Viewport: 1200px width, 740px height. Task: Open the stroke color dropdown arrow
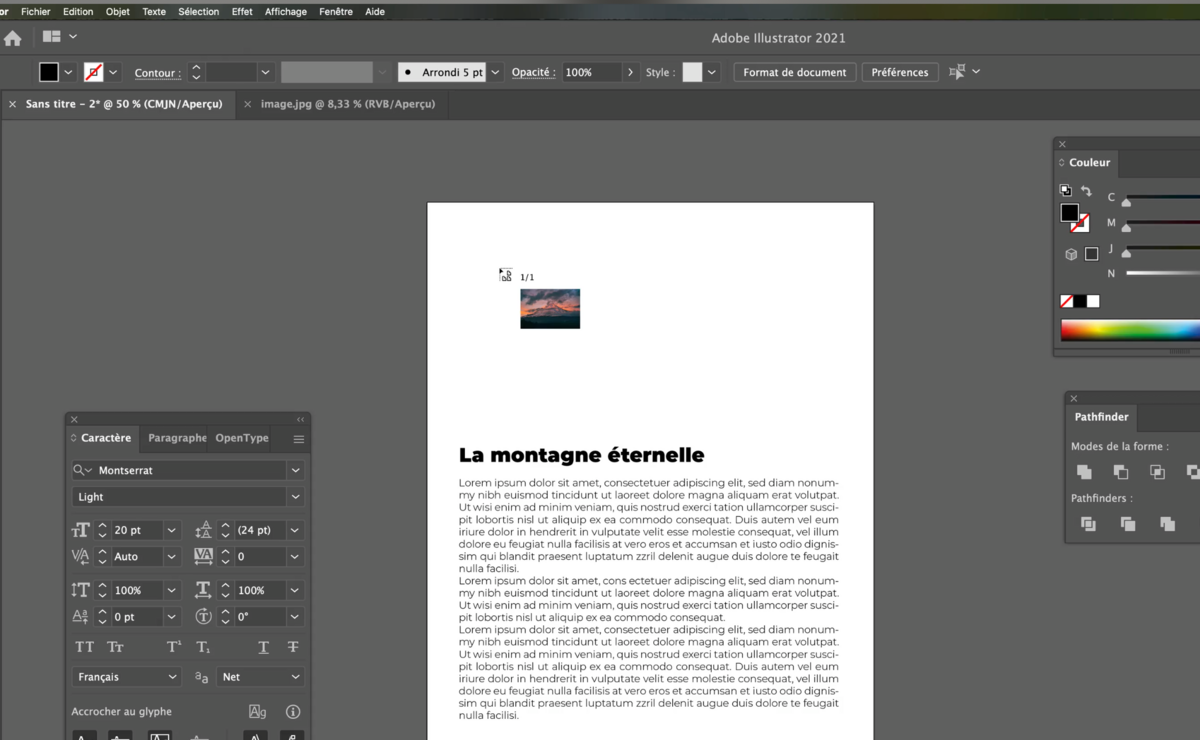[113, 72]
